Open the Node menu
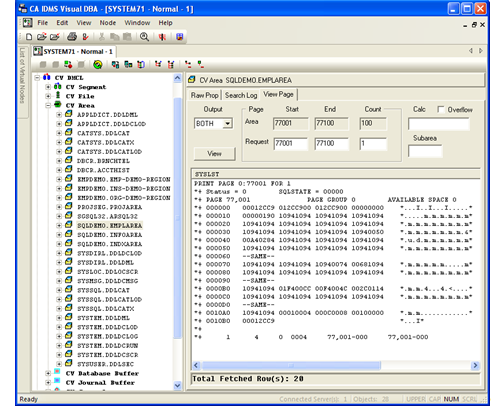The image size is (491, 415). click(108, 23)
